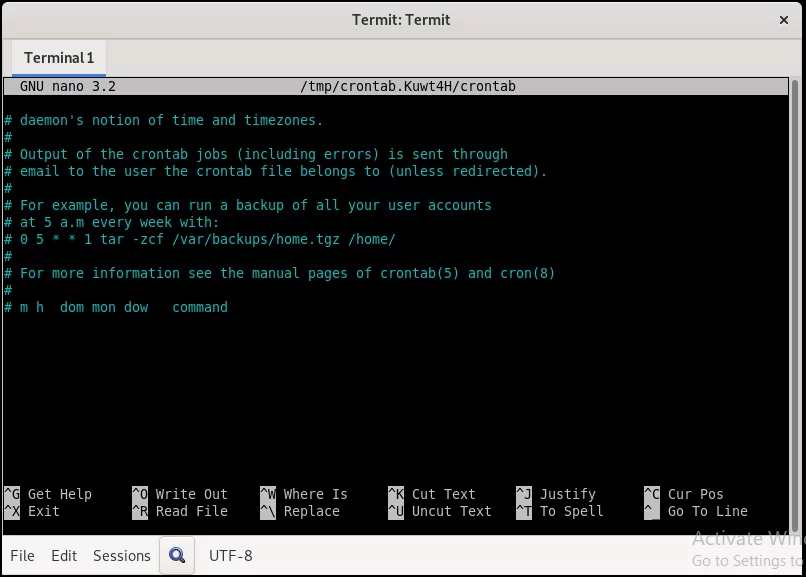
Task: Click the ^\ Replace shortcut
Action: 300,511
